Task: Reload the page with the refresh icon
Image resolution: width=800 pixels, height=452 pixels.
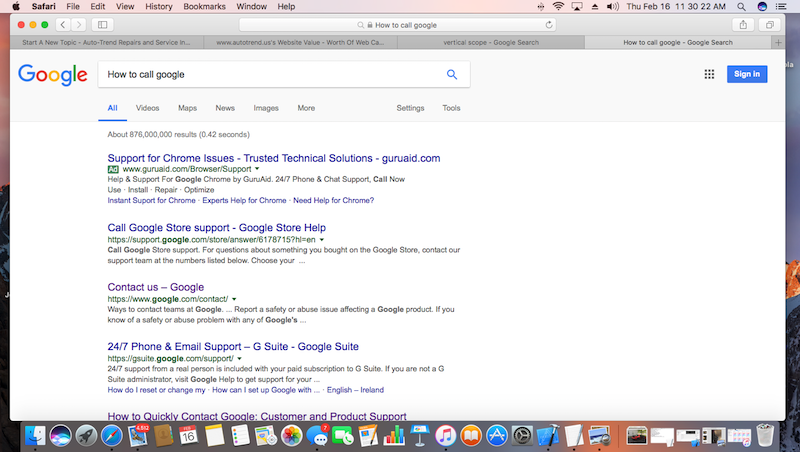Action: (549, 24)
